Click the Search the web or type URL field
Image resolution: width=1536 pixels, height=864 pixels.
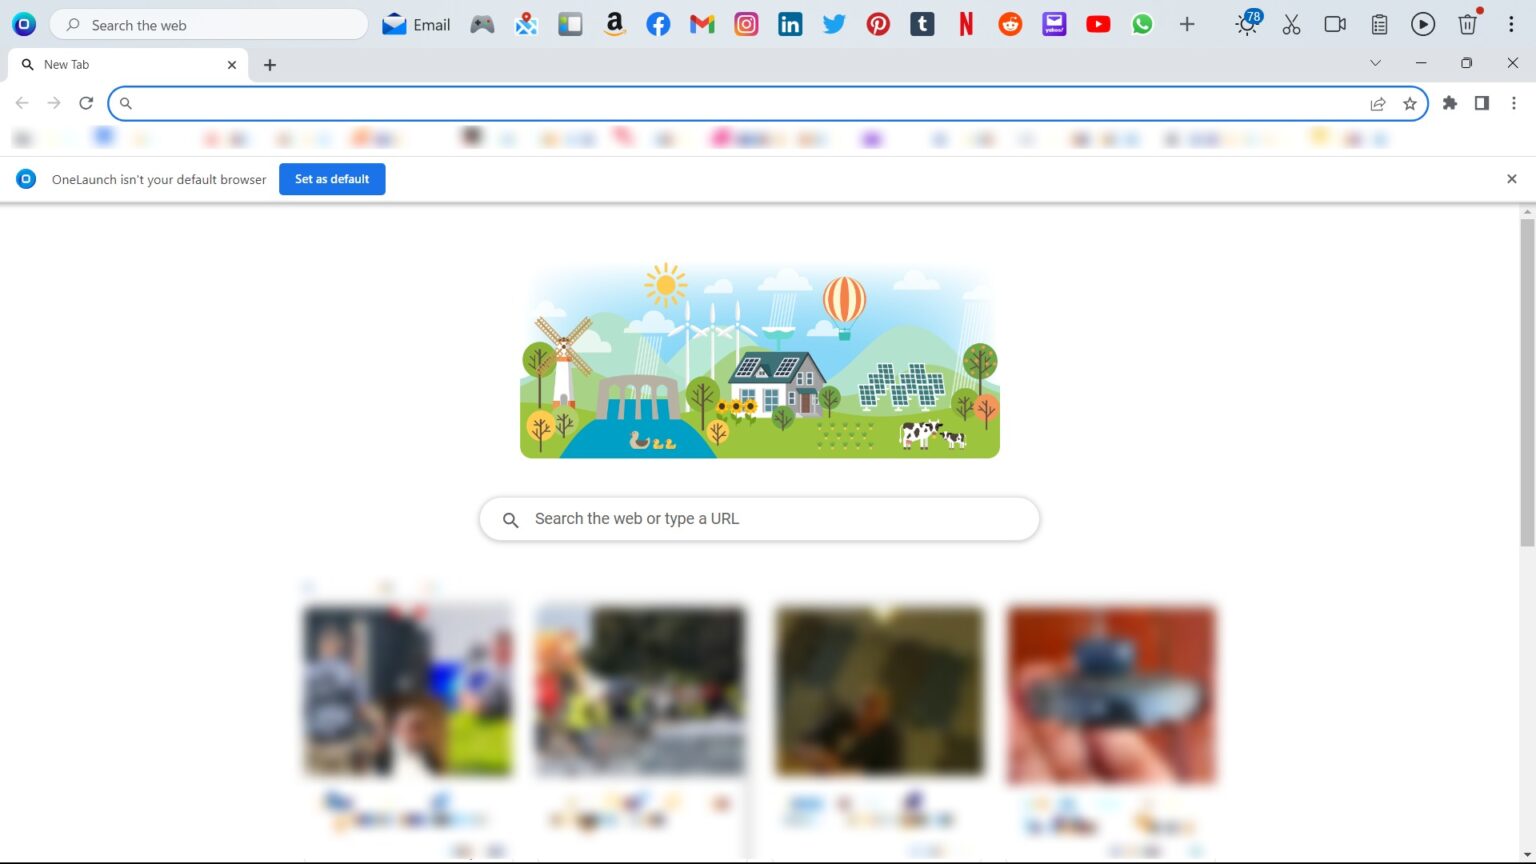759,518
